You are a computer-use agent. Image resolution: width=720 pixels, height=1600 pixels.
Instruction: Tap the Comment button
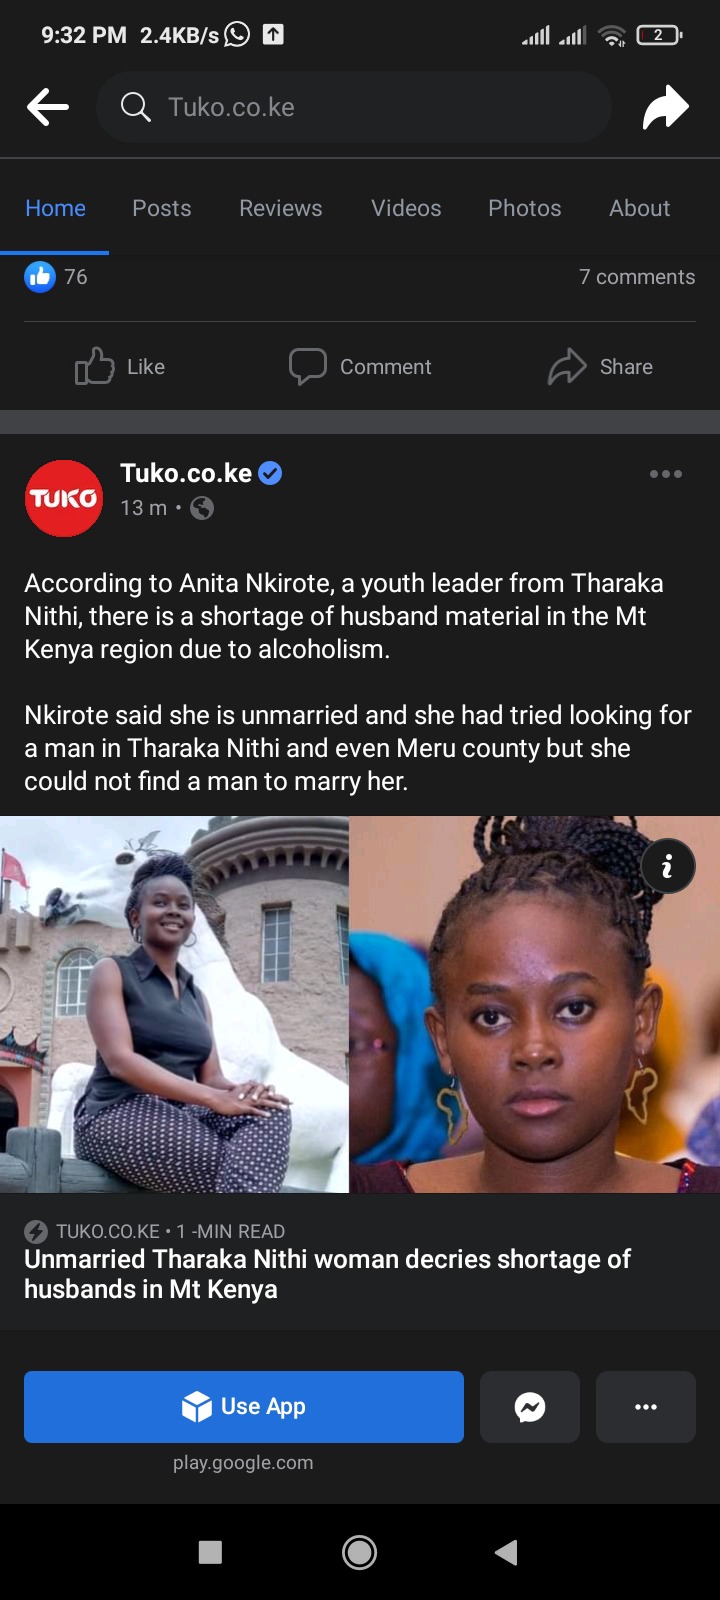[360, 367]
